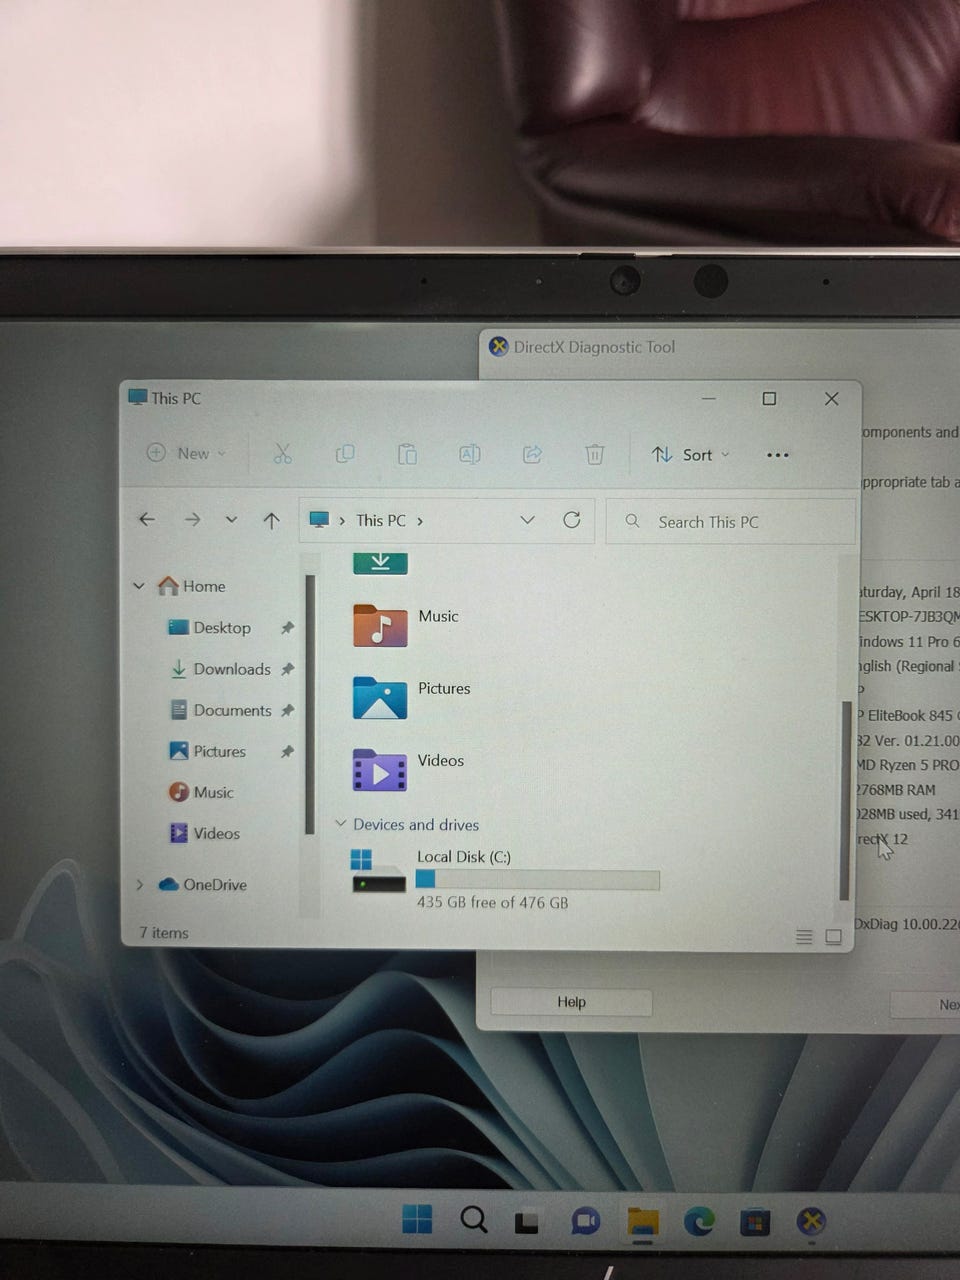
Task: Expand the address bar history dropdown
Action: coord(527,520)
